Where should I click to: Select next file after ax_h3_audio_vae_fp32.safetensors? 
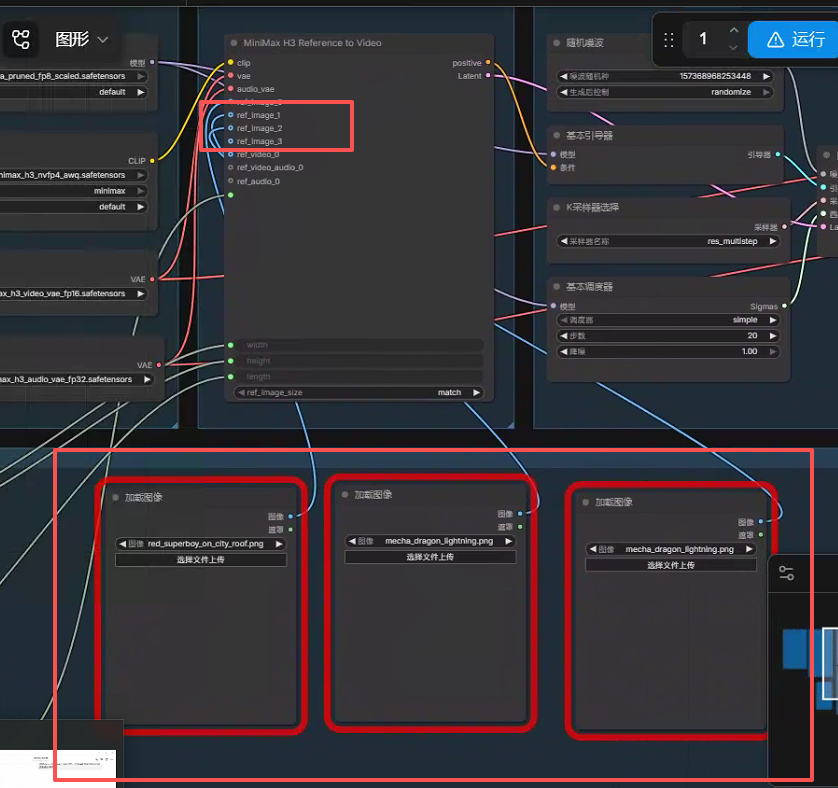pos(147,380)
